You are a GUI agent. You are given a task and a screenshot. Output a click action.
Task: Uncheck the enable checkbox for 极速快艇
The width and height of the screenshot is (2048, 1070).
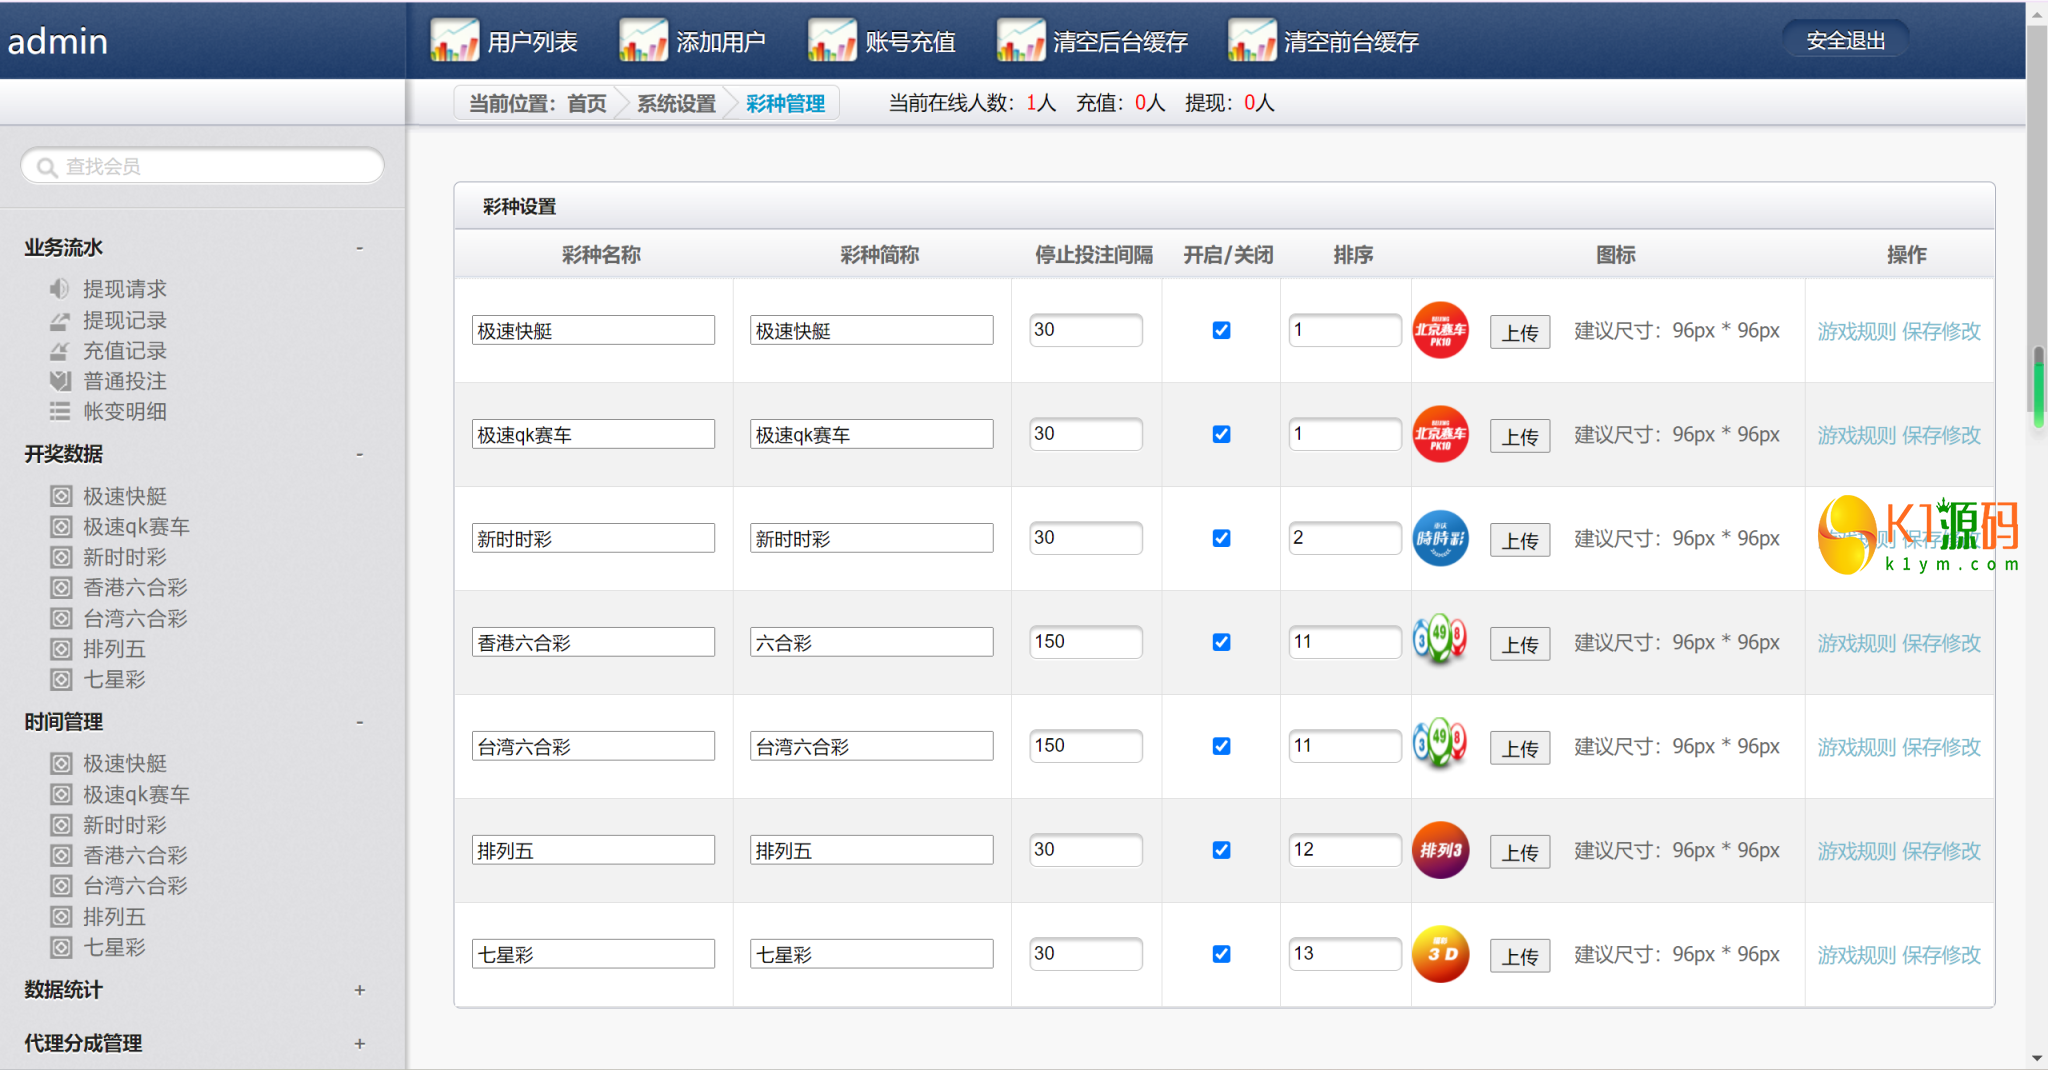tap(1221, 330)
